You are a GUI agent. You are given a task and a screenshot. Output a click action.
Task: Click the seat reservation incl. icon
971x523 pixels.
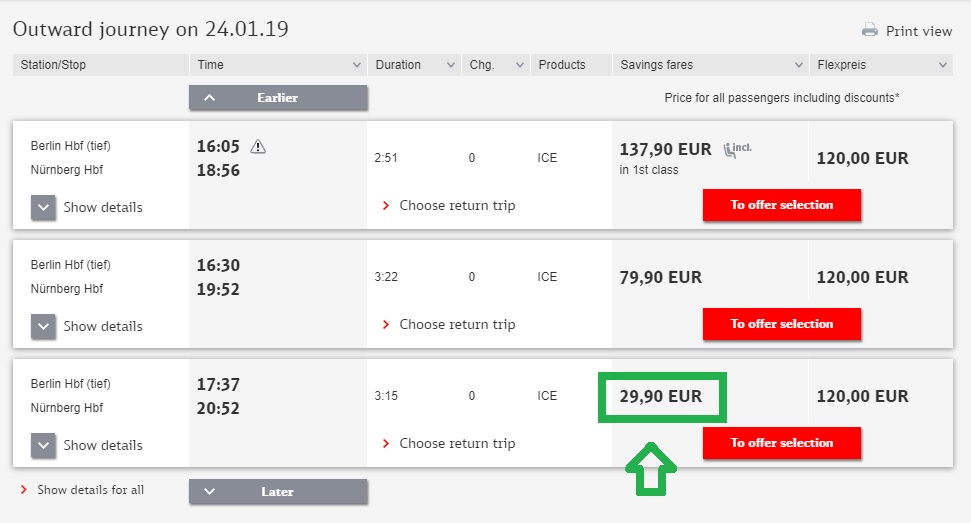point(737,149)
